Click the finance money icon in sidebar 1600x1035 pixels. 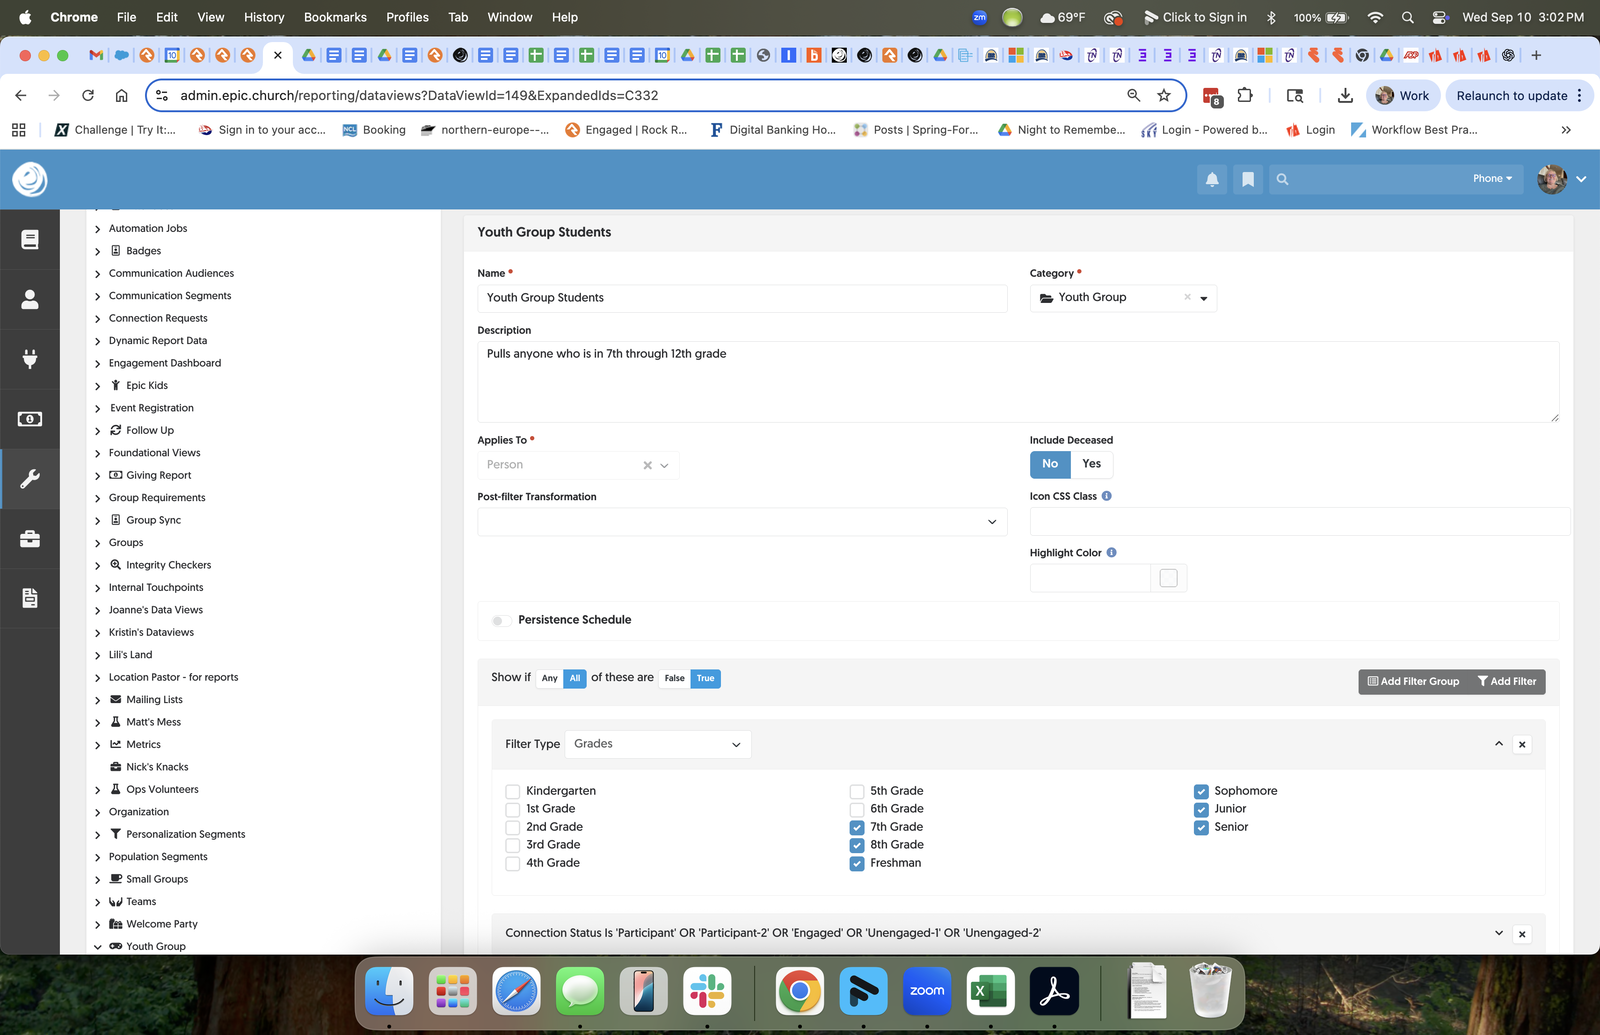click(x=30, y=419)
